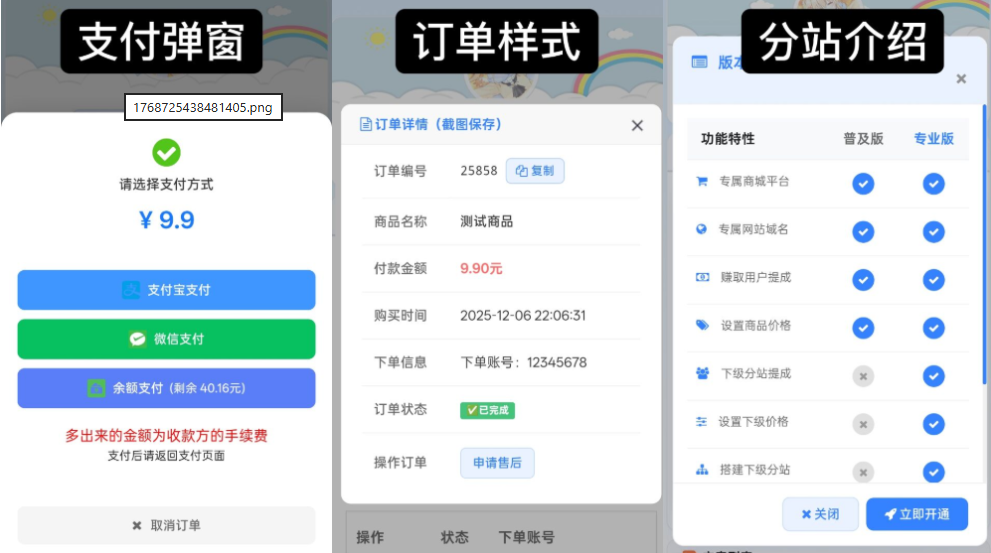
Task: Select the Professional edition (专业版) column header
Action: pyautogui.click(x=933, y=139)
